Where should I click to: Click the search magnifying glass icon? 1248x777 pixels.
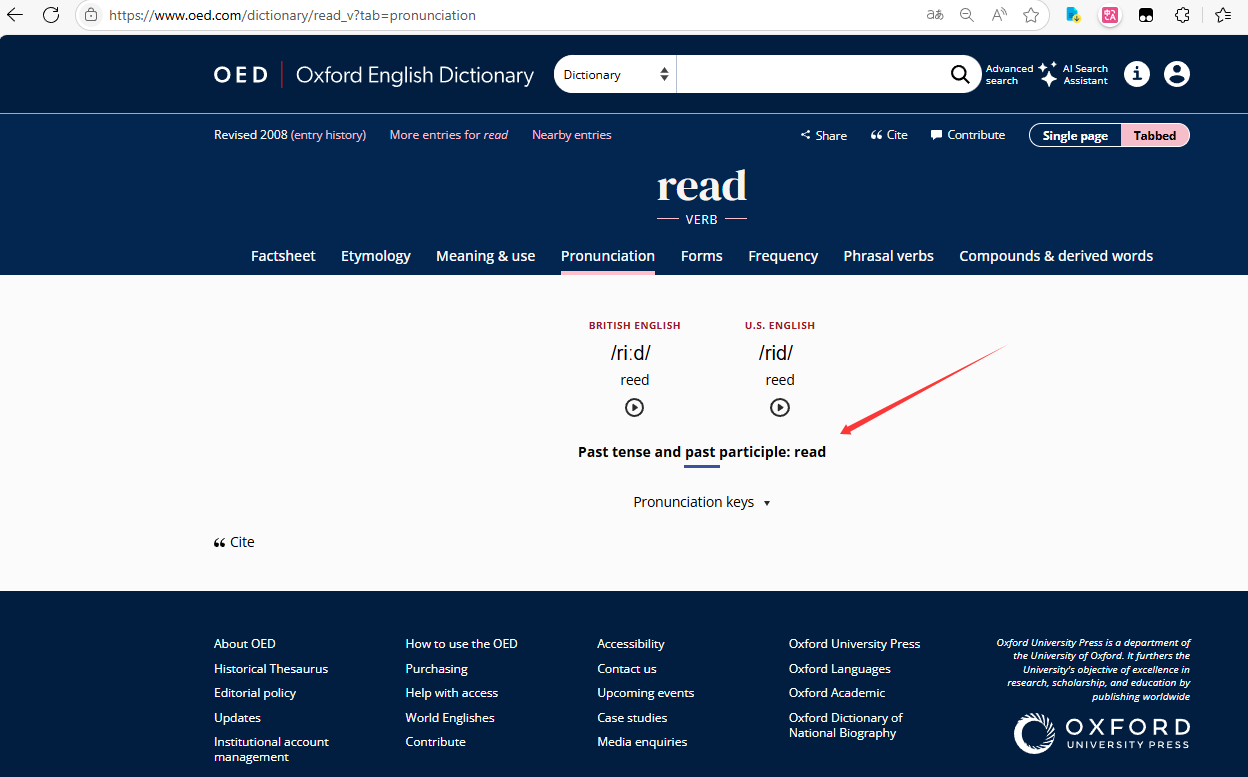959,75
